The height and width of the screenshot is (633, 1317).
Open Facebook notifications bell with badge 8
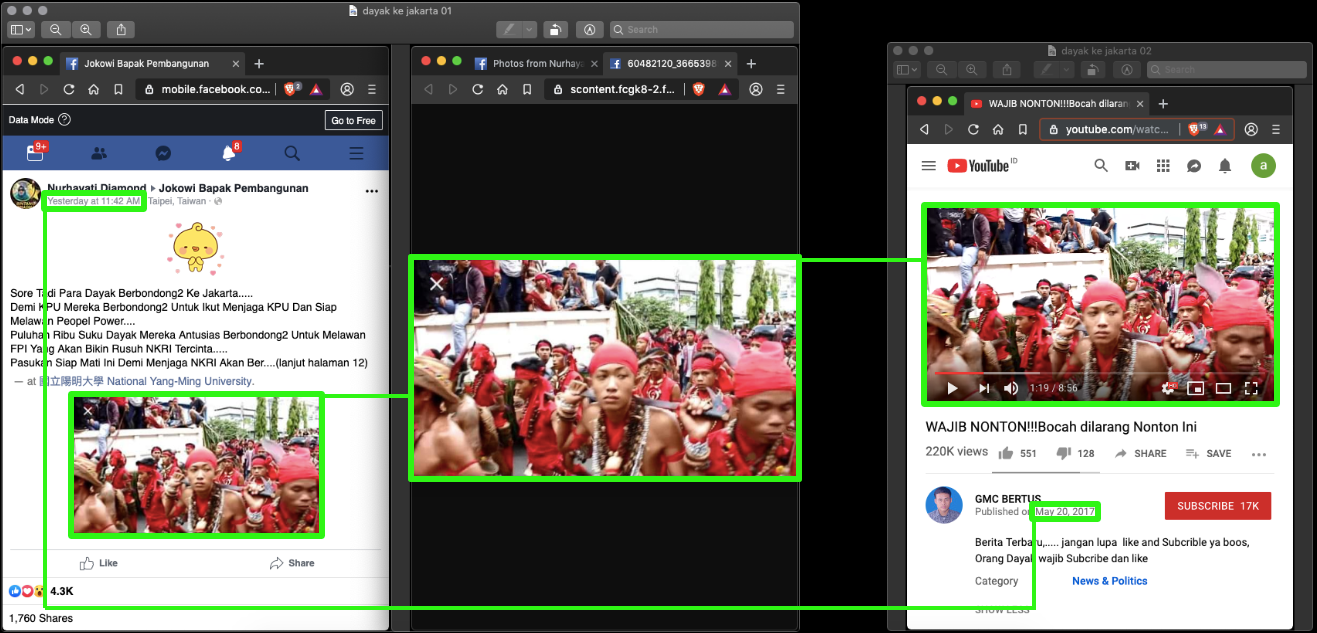[x=228, y=153]
